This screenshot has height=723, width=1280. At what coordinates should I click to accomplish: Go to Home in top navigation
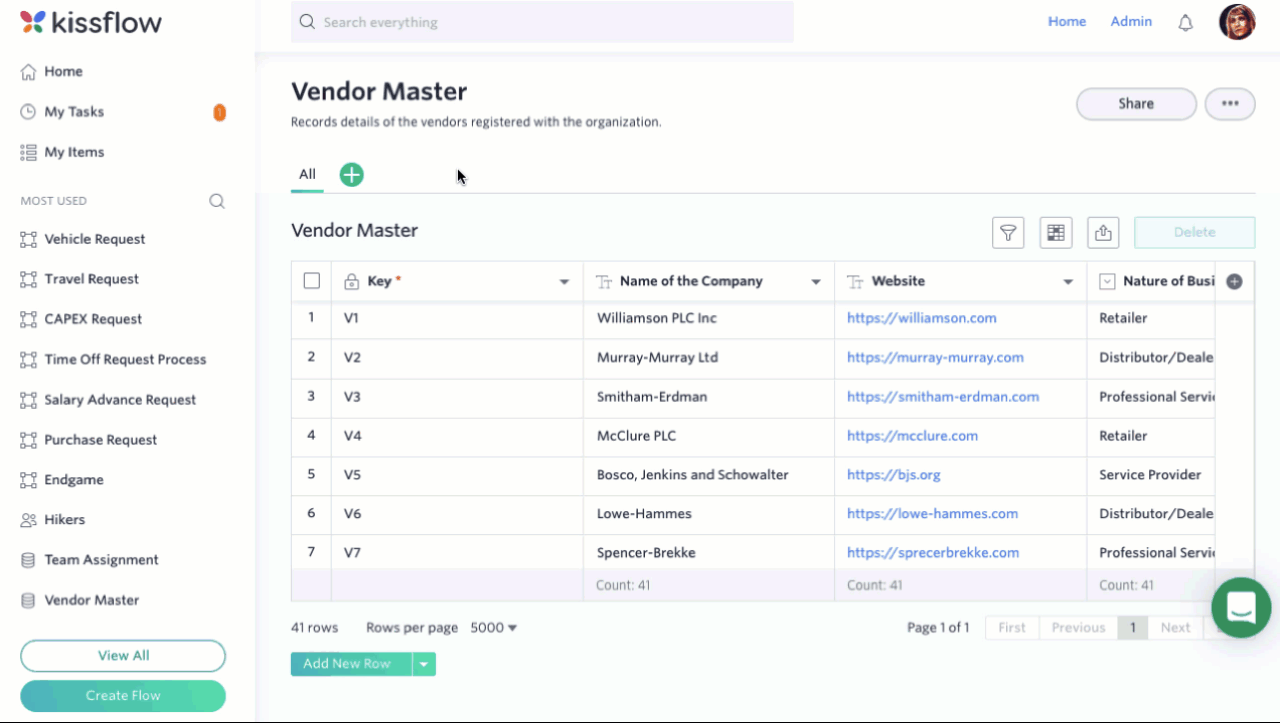(x=1067, y=21)
